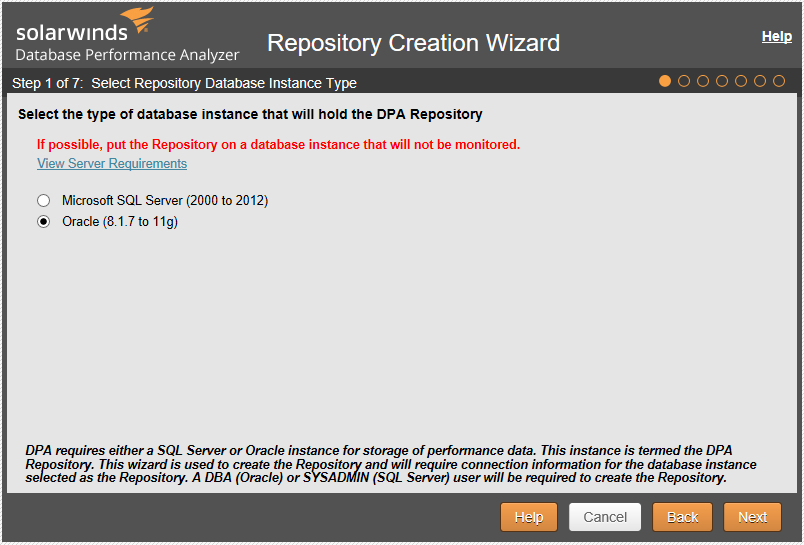
Task: Proceed to the next step with Next
Action: coord(752,517)
